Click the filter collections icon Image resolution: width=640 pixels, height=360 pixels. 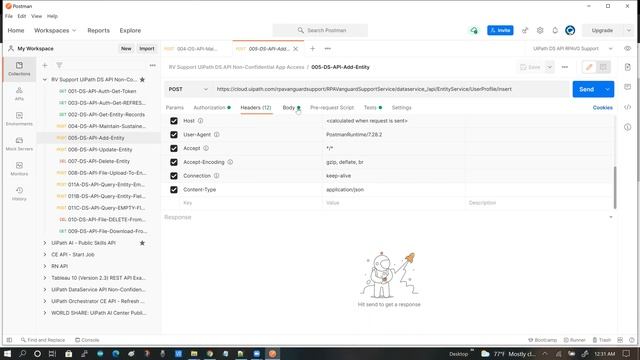[x=59, y=65]
